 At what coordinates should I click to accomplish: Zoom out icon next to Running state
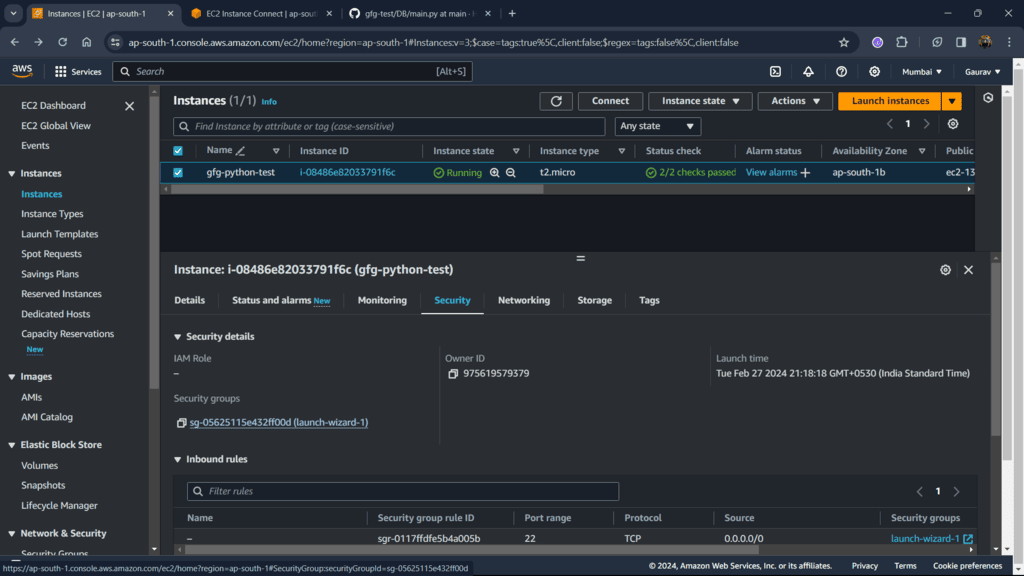[511, 172]
